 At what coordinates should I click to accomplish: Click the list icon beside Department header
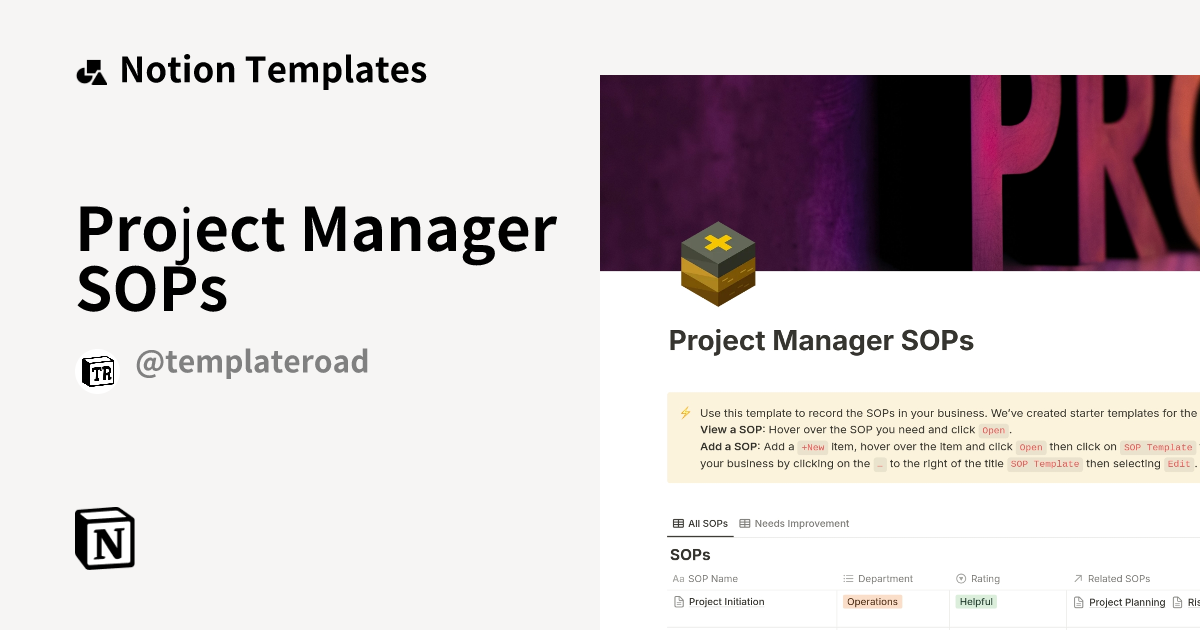point(848,578)
